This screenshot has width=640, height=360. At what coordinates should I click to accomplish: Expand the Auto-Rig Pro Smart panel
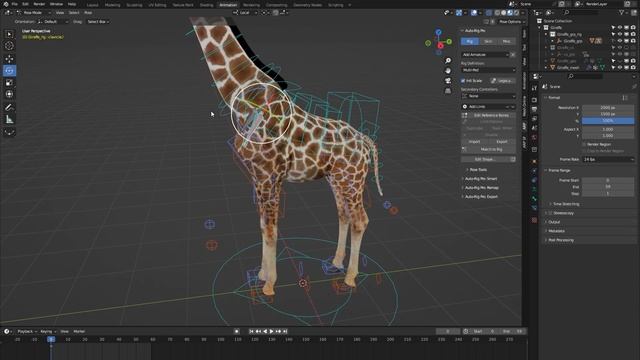click(x=481, y=179)
